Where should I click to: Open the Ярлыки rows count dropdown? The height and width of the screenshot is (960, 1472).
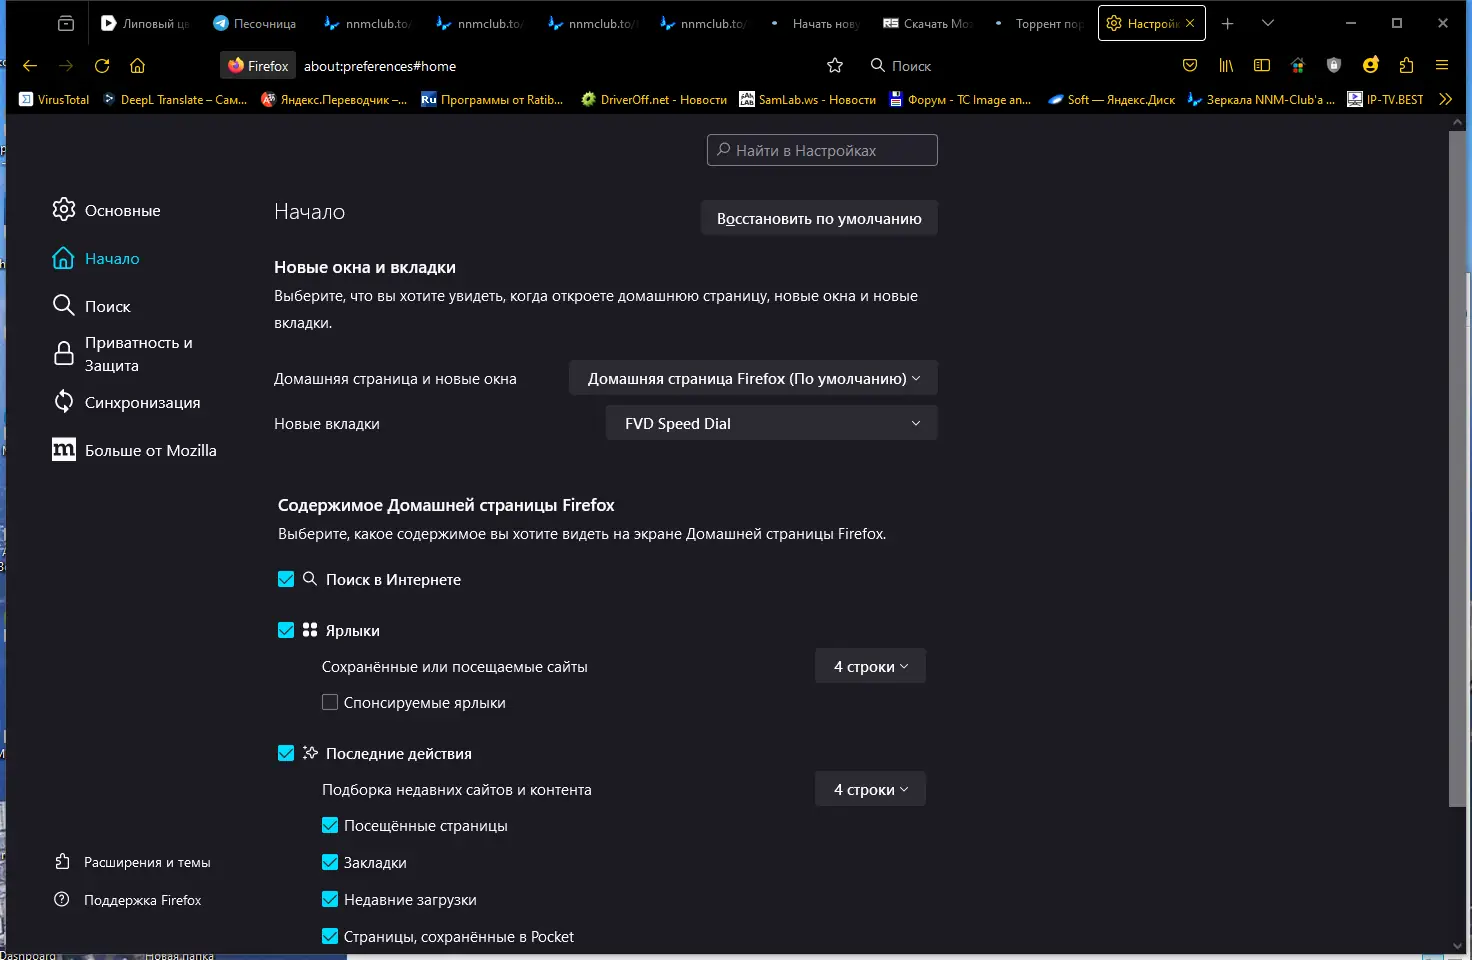click(x=870, y=667)
